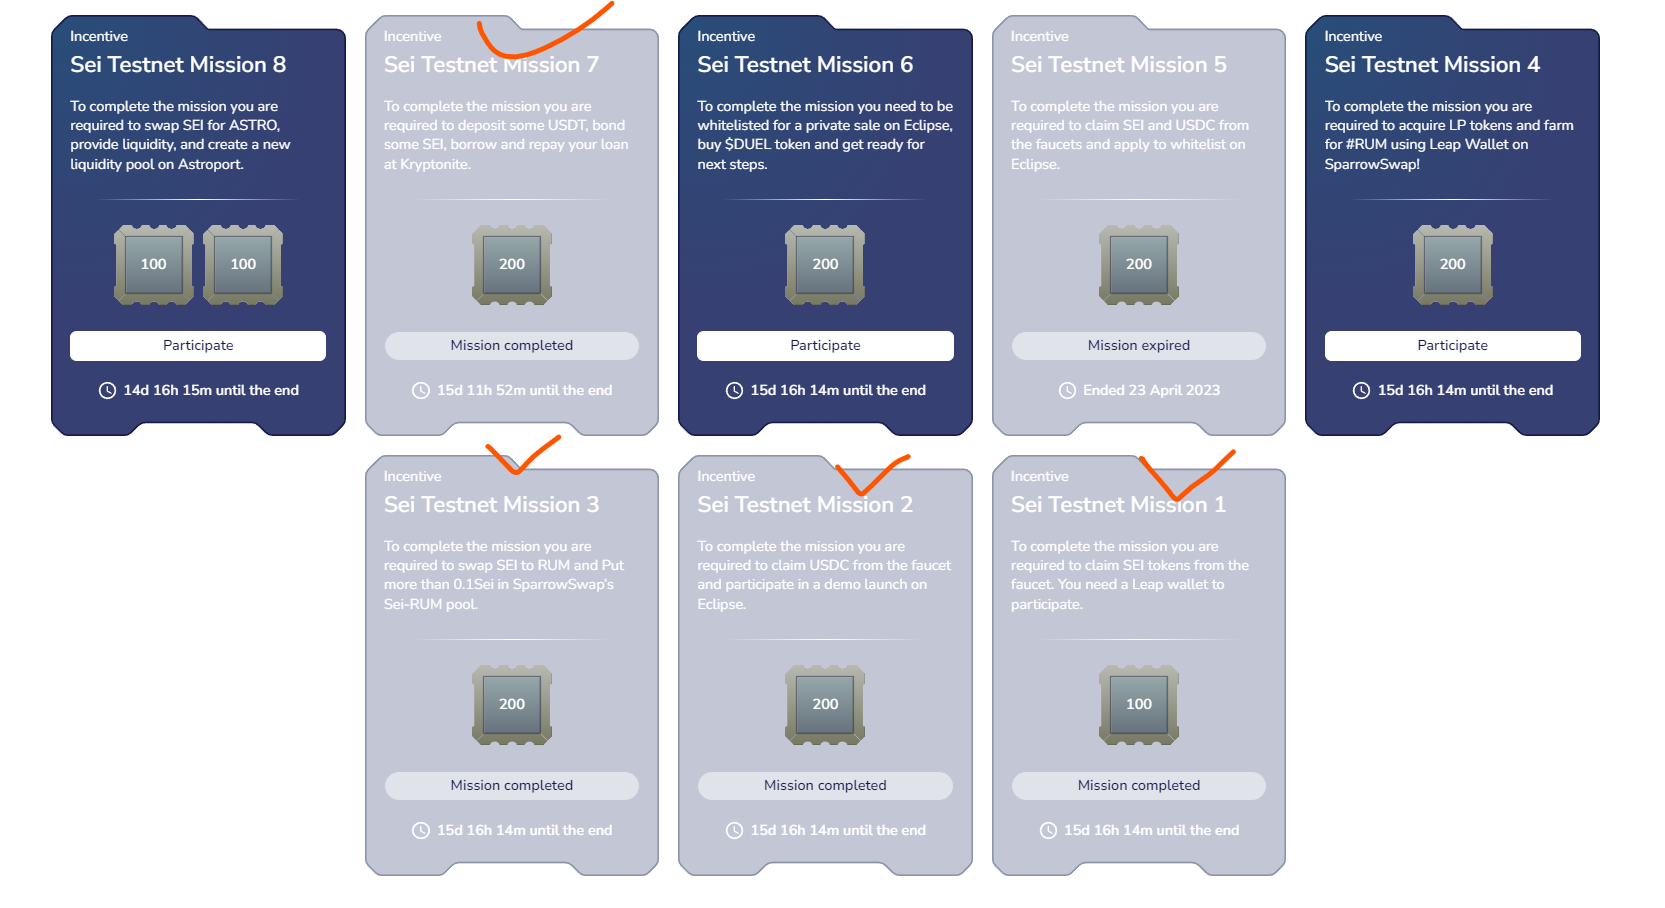Click Participate on Sei Testnet Mission 6
The height and width of the screenshot is (908, 1665).
(825, 346)
